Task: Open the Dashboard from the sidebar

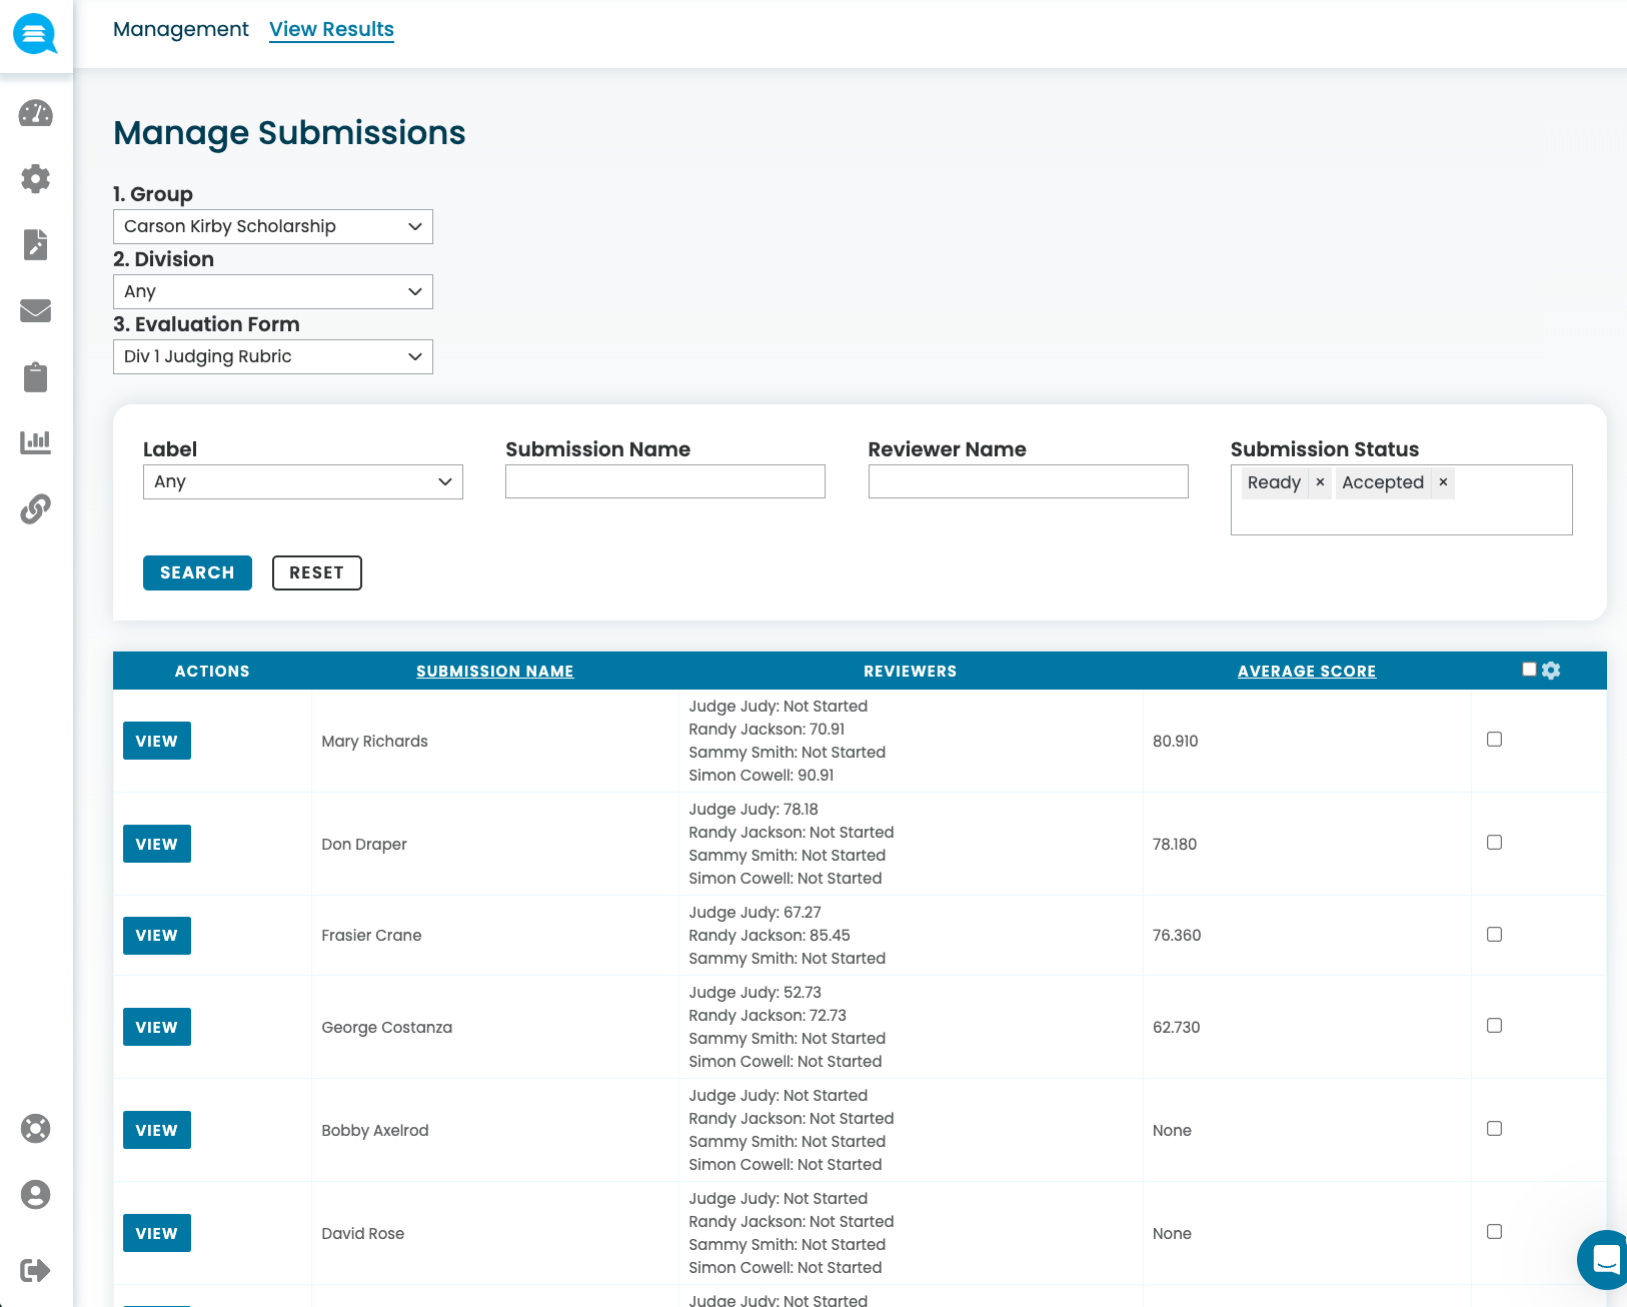Action: (x=35, y=114)
